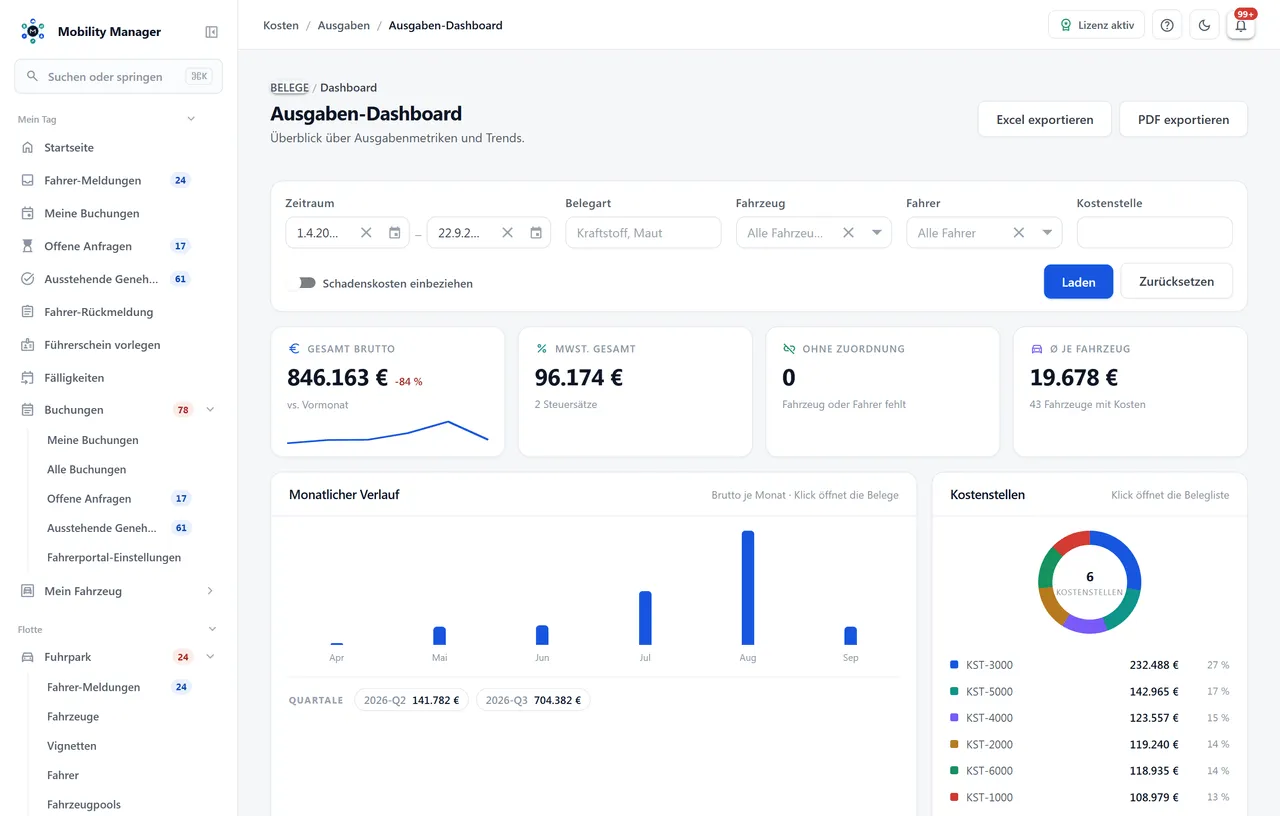This screenshot has width=1280, height=816.
Task: Click the Lizenz aktiv badge
Action: (1097, 25)
